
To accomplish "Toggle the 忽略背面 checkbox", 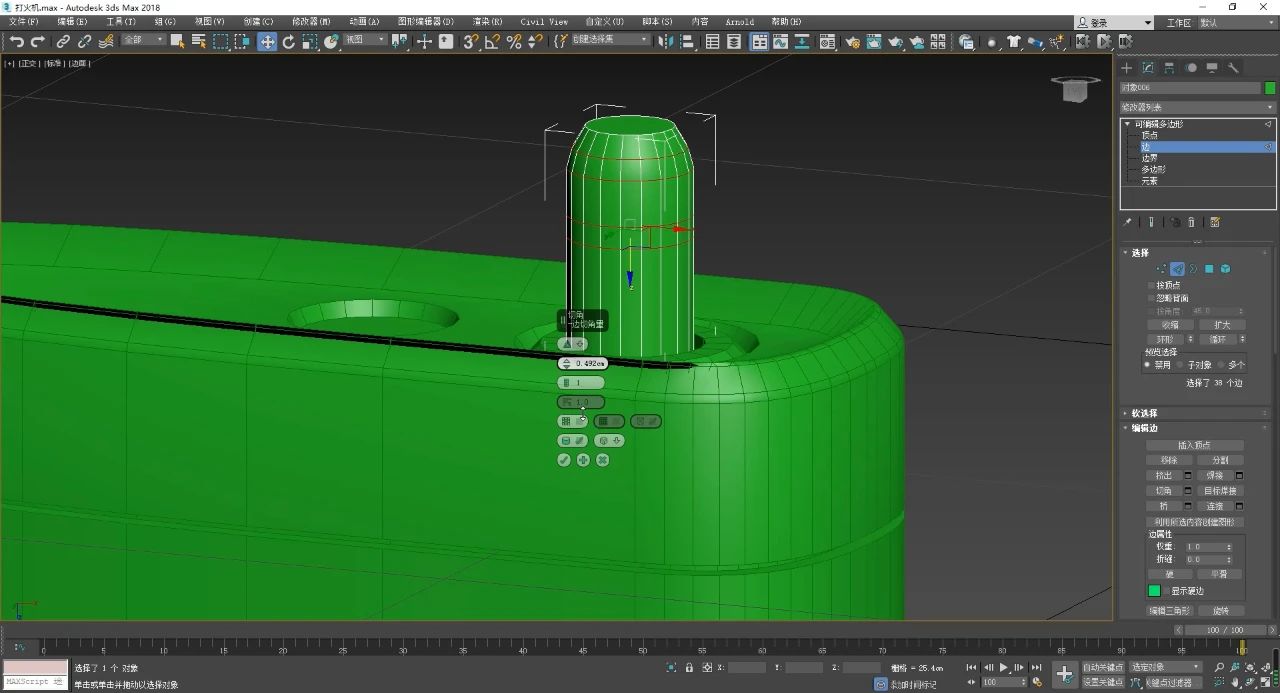I will tap(1151, 298).
